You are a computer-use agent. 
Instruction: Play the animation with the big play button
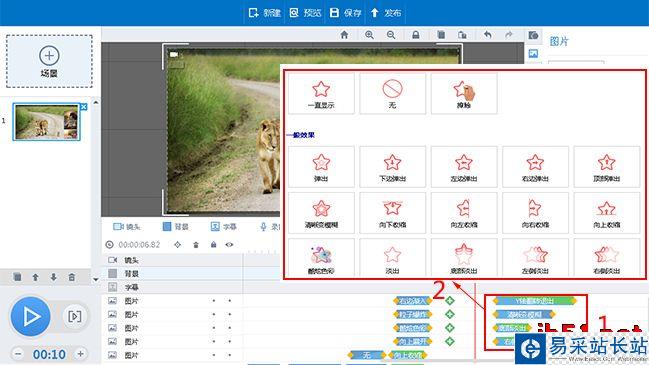[x=31, y=317]
